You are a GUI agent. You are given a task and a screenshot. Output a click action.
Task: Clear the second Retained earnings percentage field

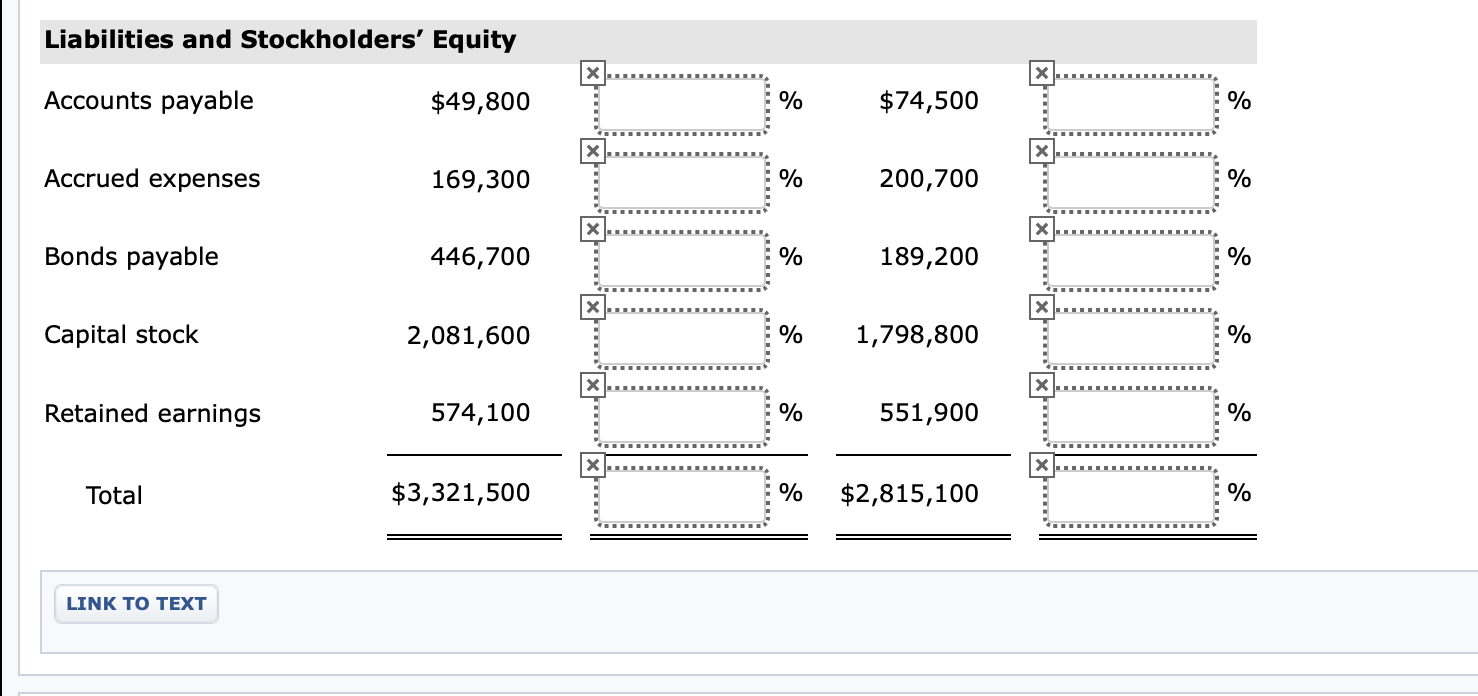coord(1040,384)
